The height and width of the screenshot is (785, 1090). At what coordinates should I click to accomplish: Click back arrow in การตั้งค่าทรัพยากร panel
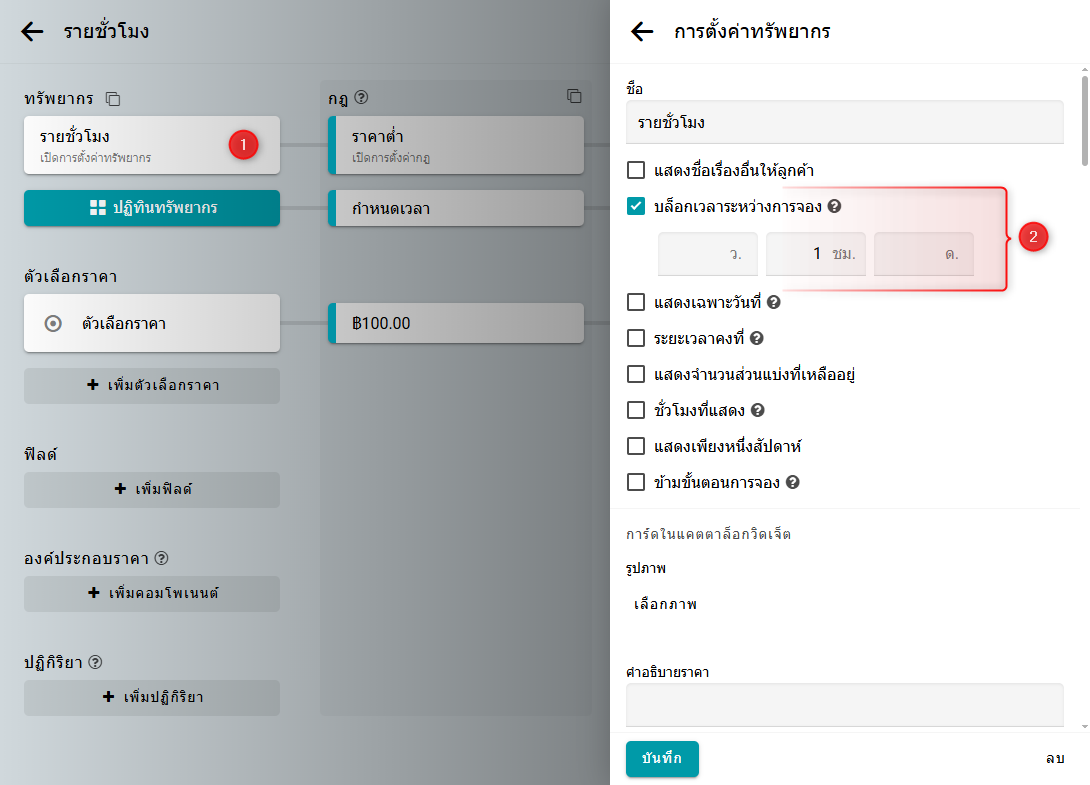pos(642,31)
